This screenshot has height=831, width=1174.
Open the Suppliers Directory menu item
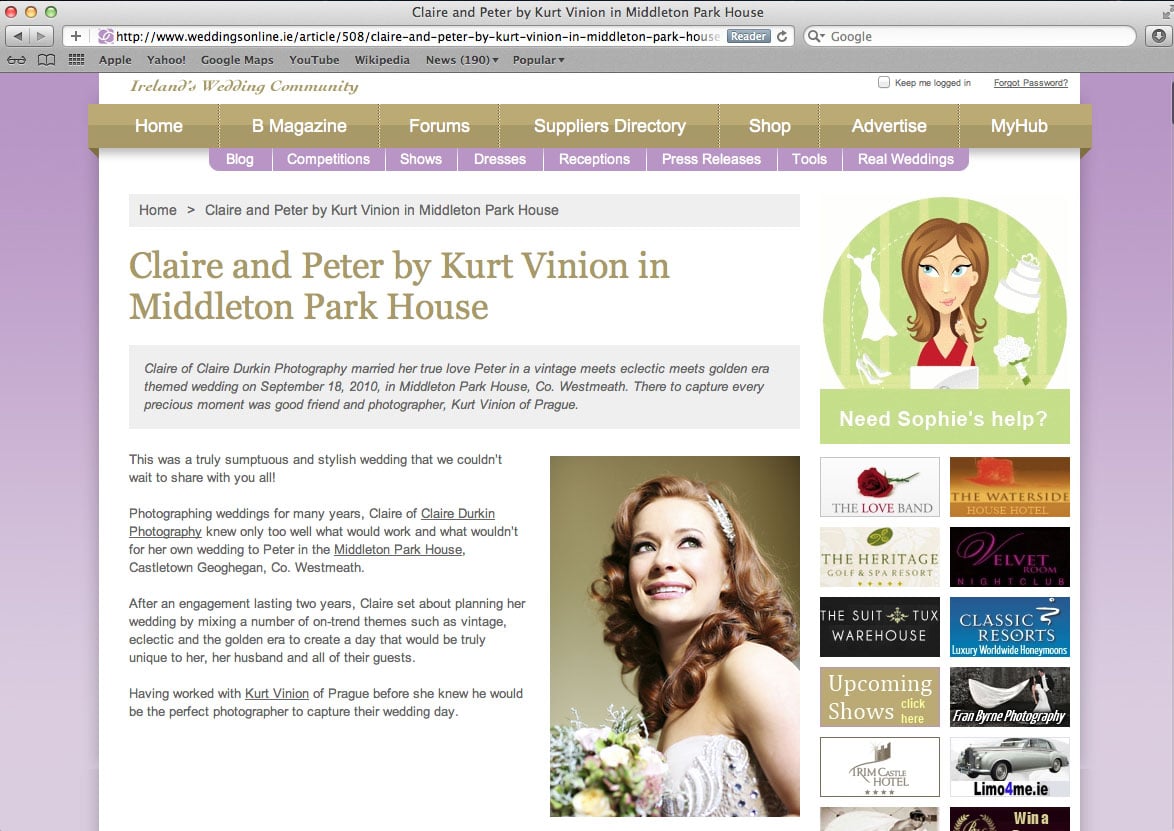(x=609, y=126)
